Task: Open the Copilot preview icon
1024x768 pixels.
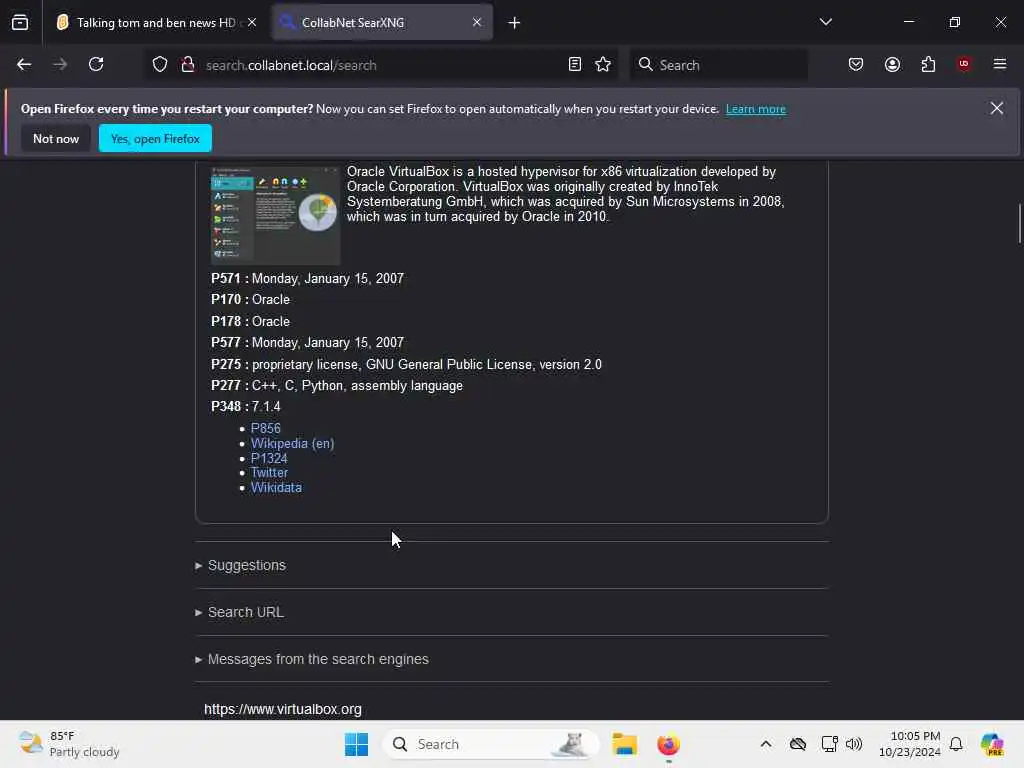Action: (x=992, y=744)
